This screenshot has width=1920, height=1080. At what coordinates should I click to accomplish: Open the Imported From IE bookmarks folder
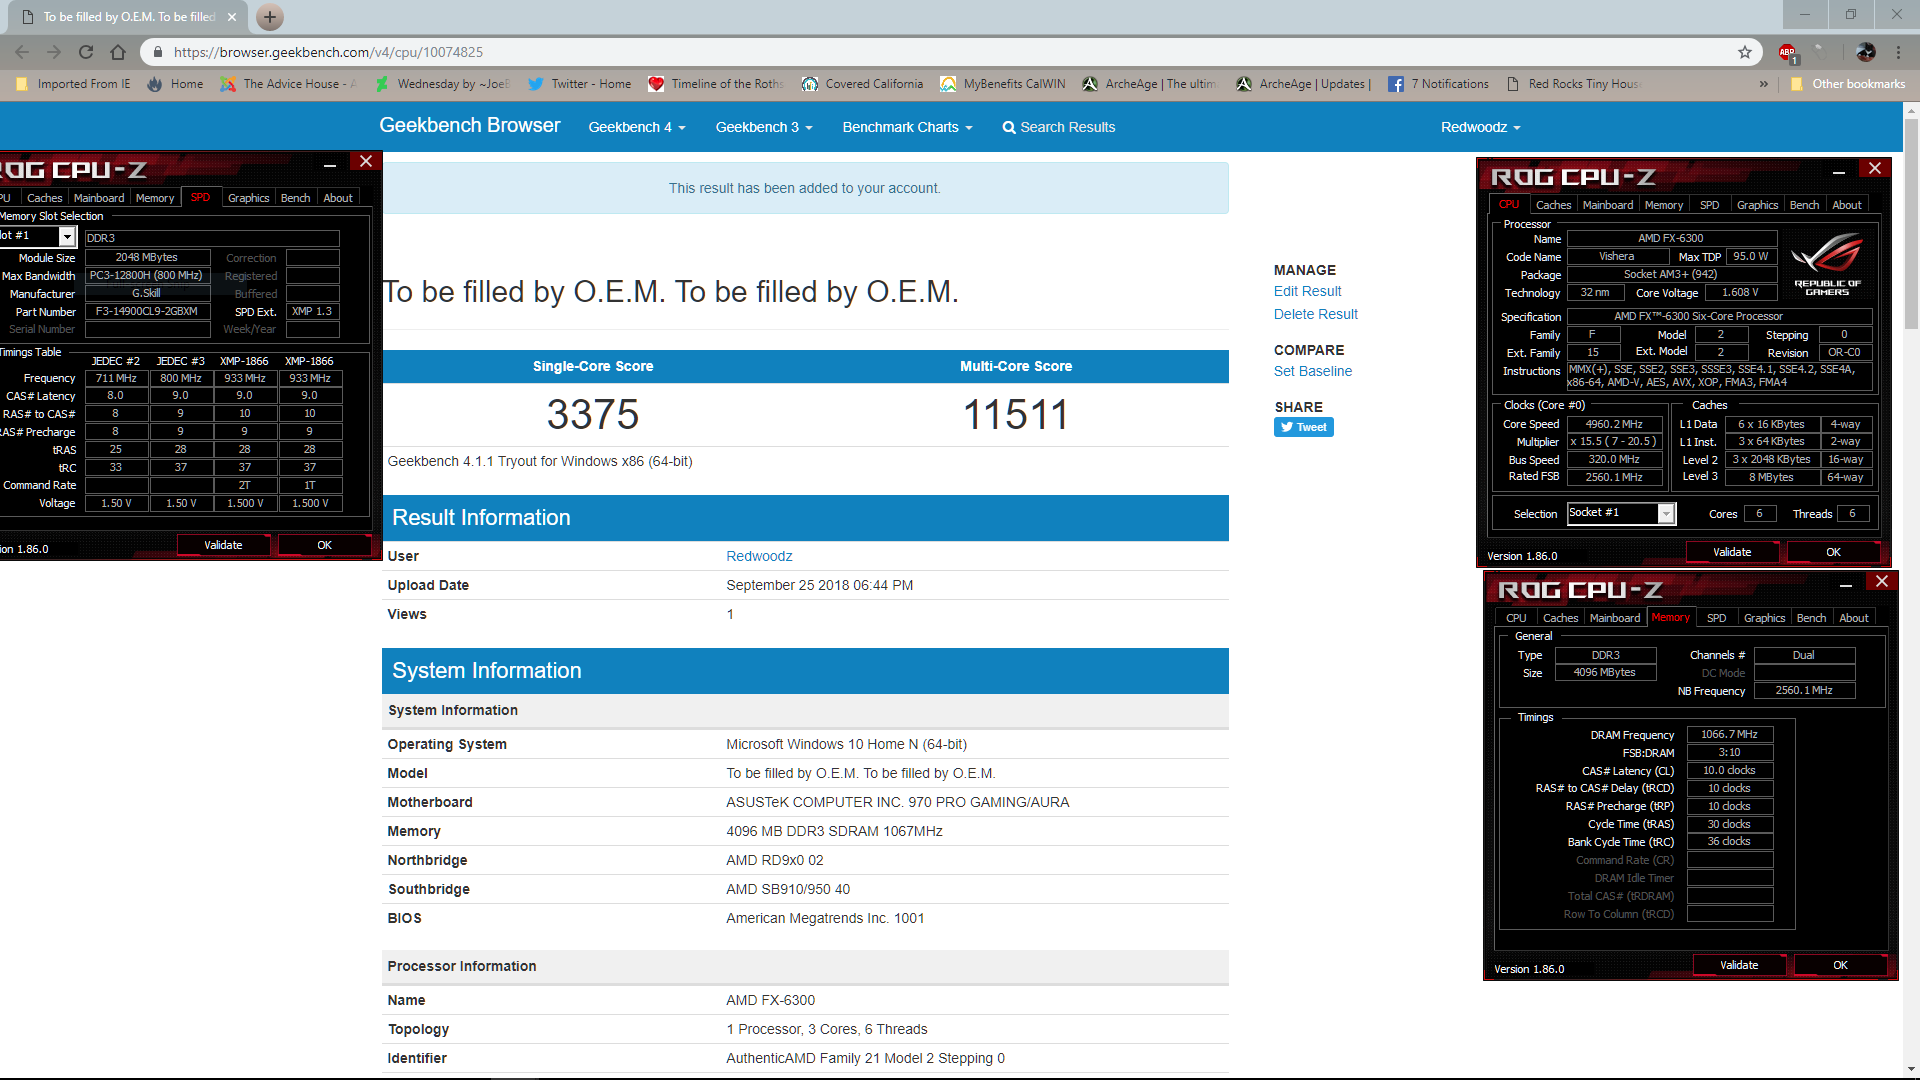click(73, 84)
